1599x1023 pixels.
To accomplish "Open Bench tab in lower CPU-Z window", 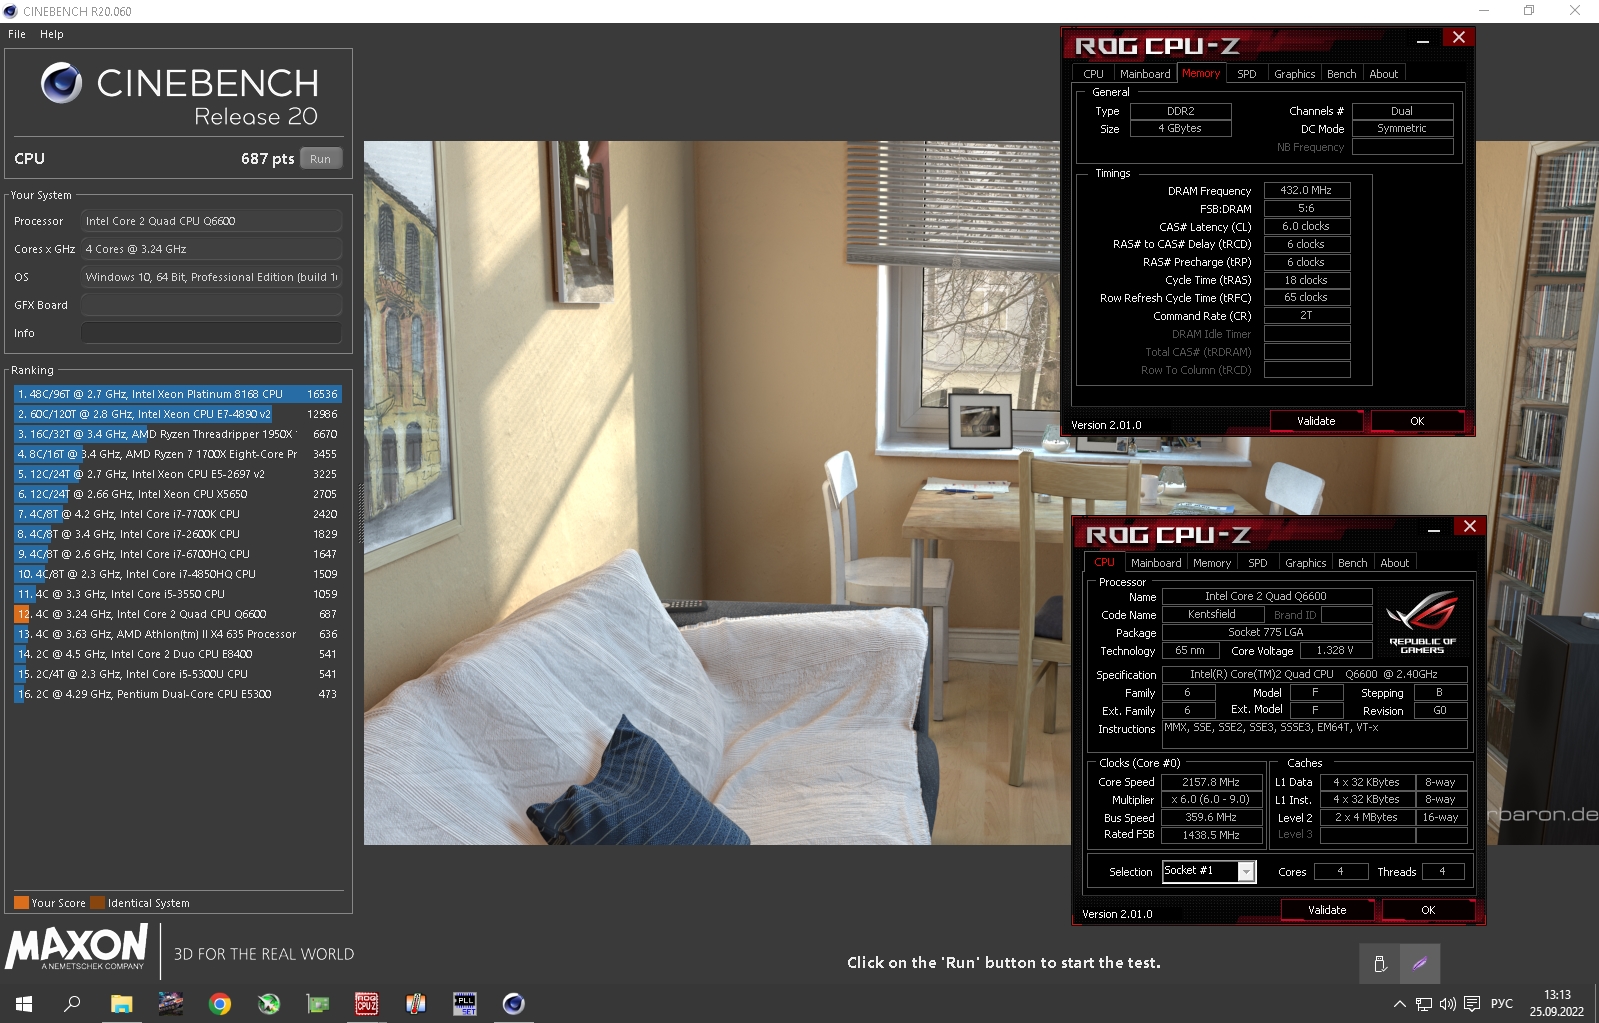I will (x=1353, y=563).
